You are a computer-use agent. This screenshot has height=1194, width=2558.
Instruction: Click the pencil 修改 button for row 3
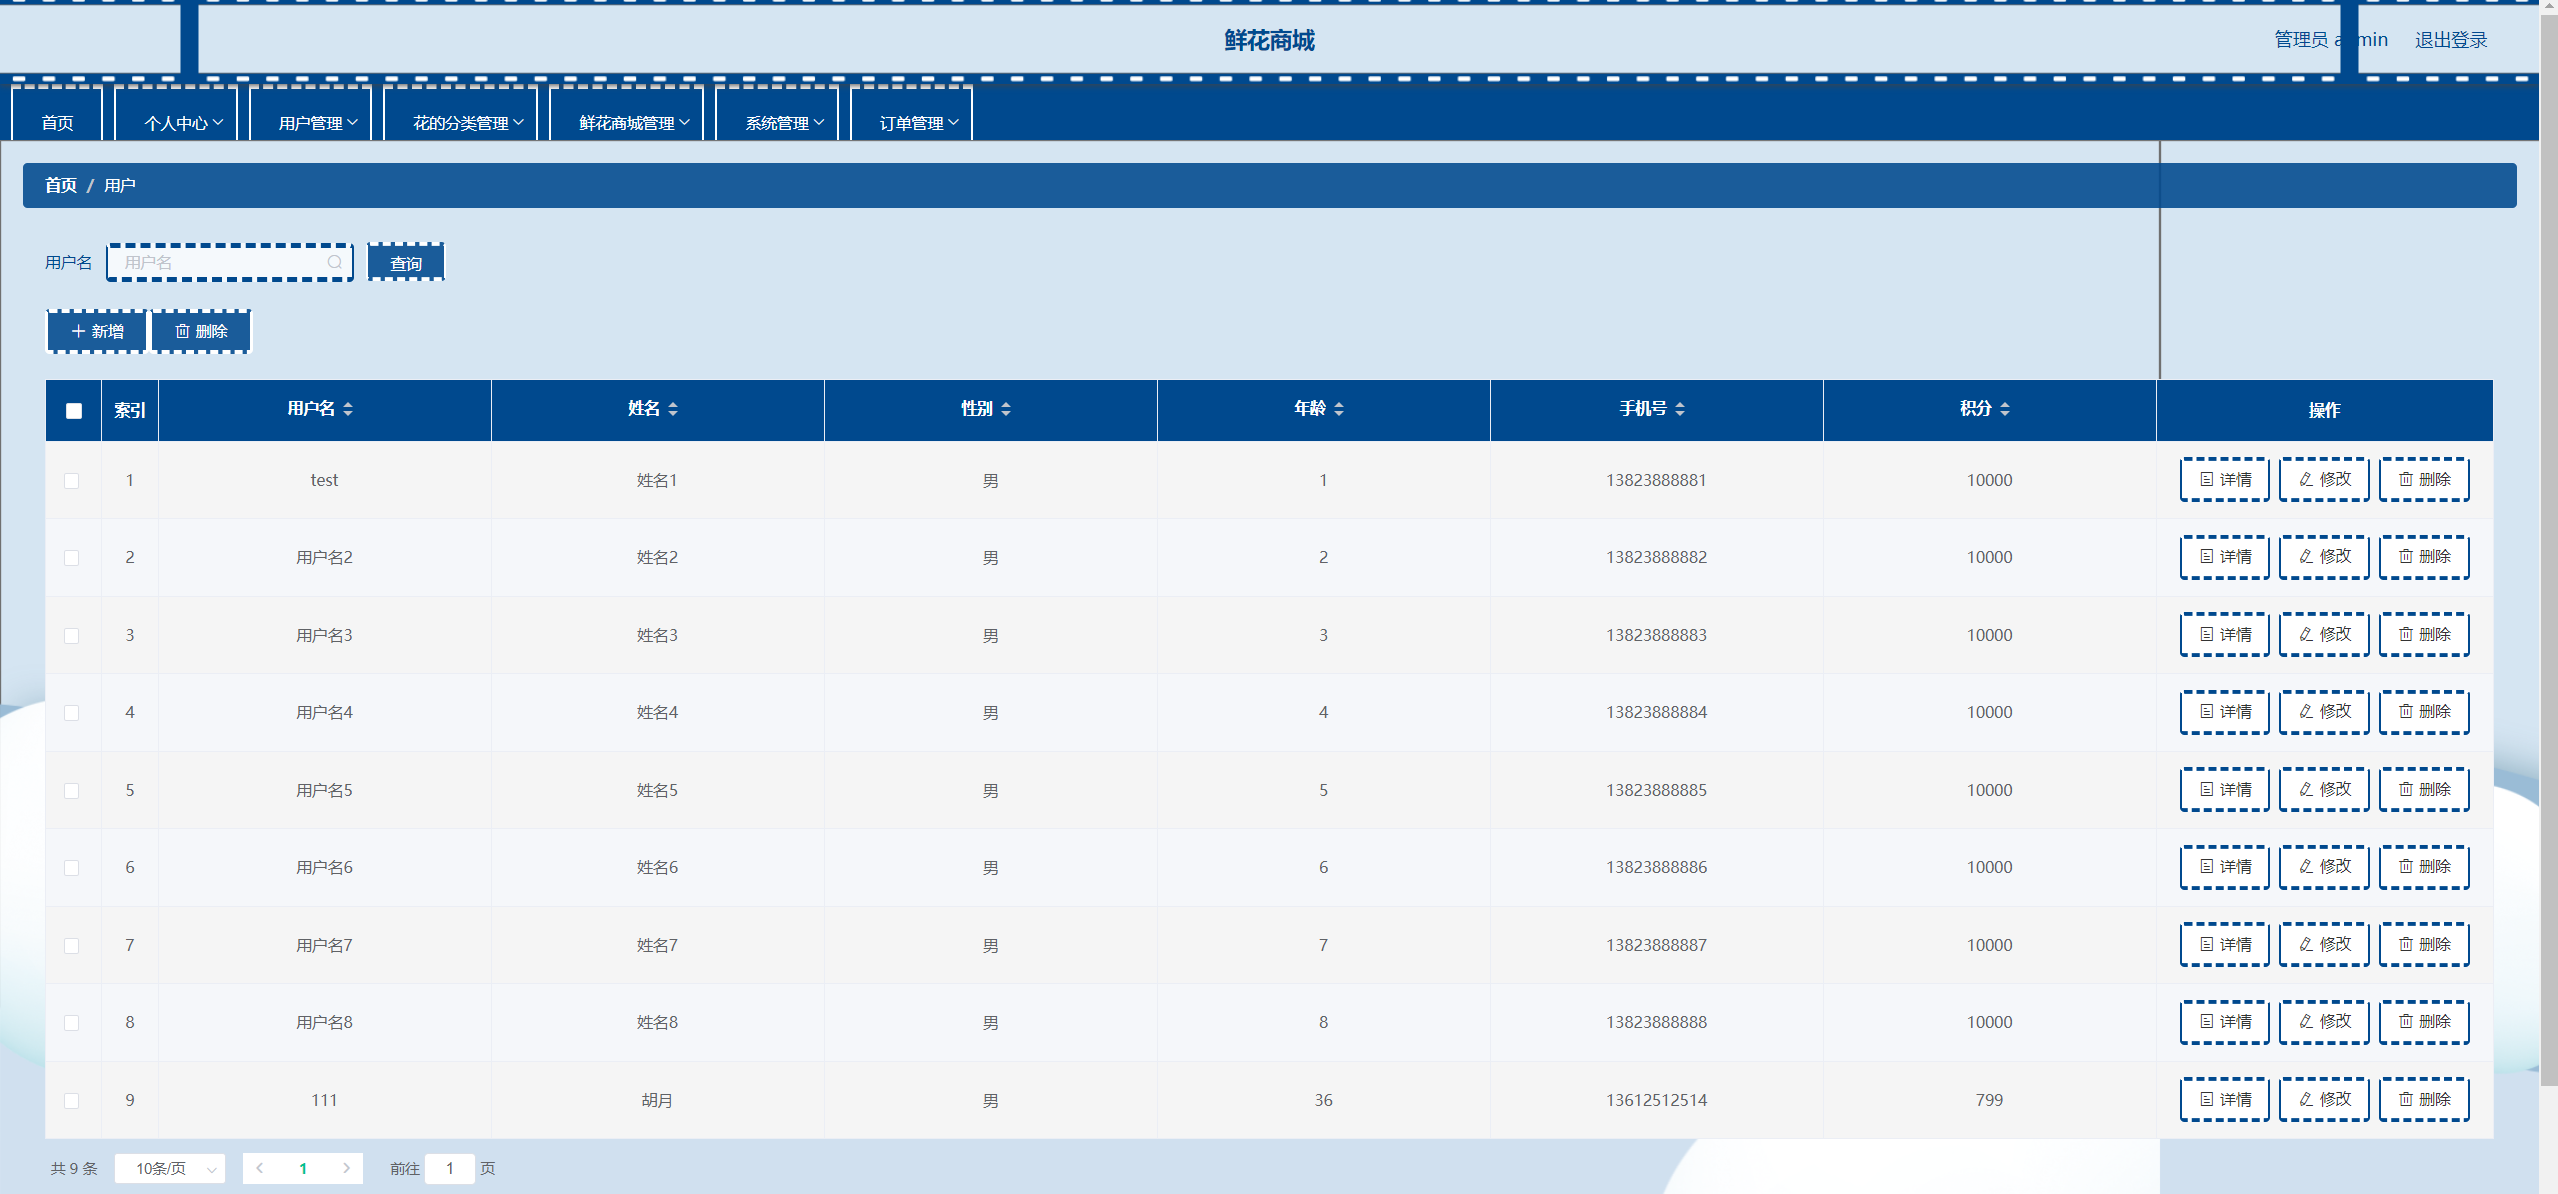pyautogui.click(x=2323, y=635)
